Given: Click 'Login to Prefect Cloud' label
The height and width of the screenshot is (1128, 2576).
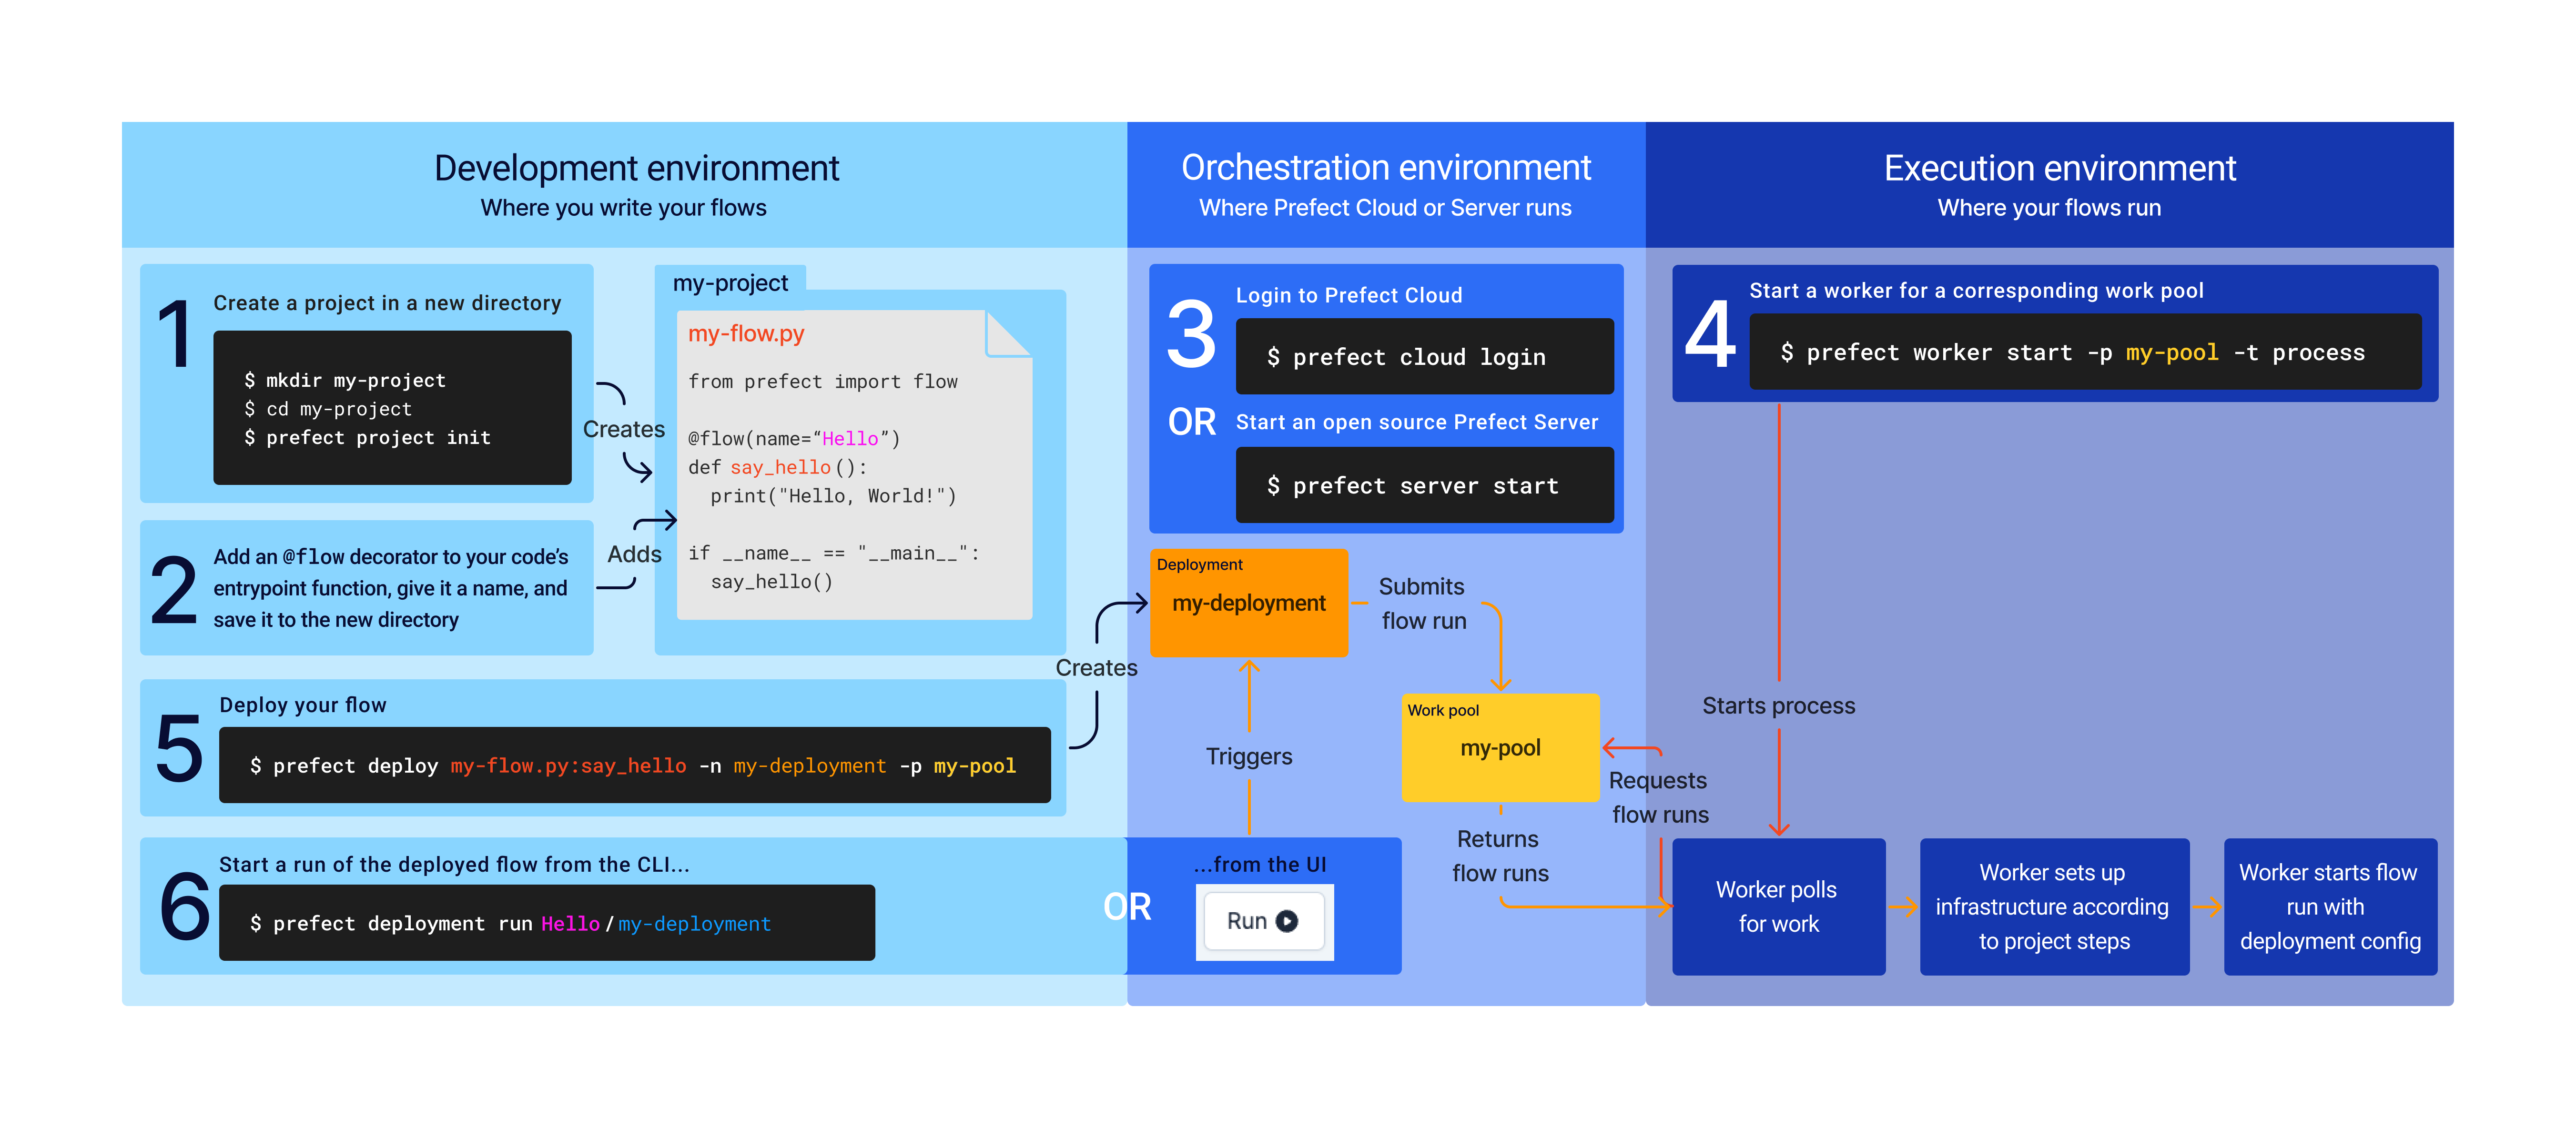Looking at the screenshot, I should coord(1349,295).
